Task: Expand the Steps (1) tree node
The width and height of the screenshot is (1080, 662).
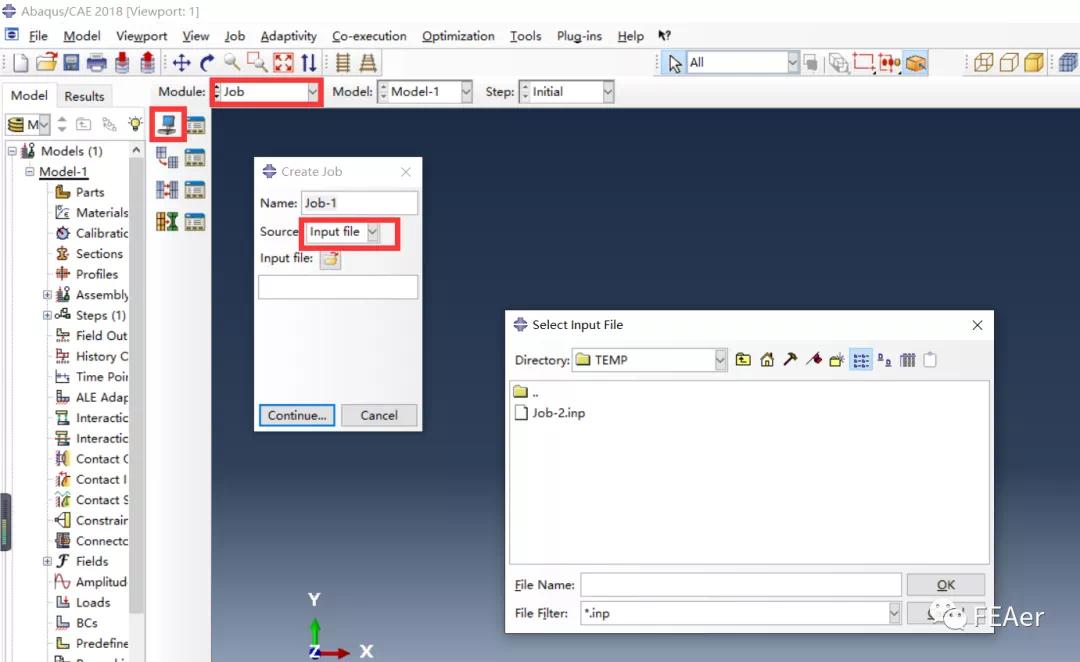Action: point(47,315)
